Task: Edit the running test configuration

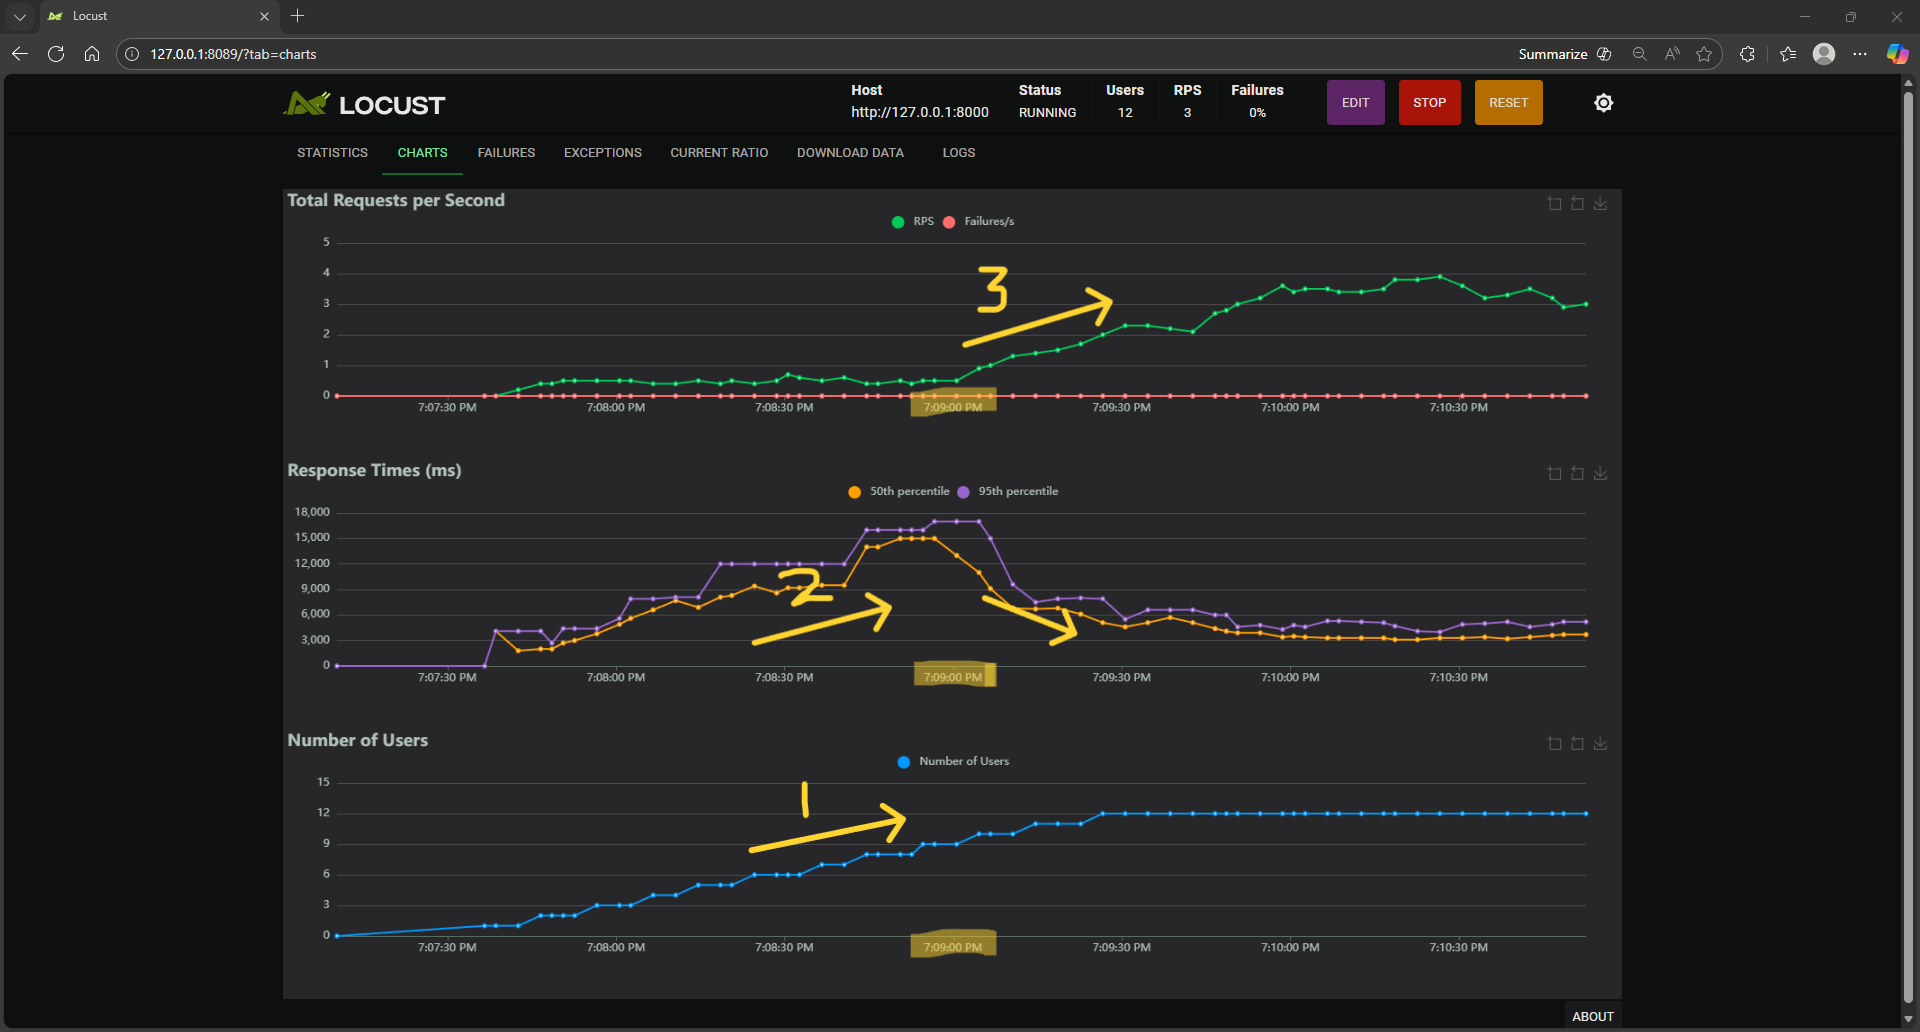Action: pos(1355,102)
